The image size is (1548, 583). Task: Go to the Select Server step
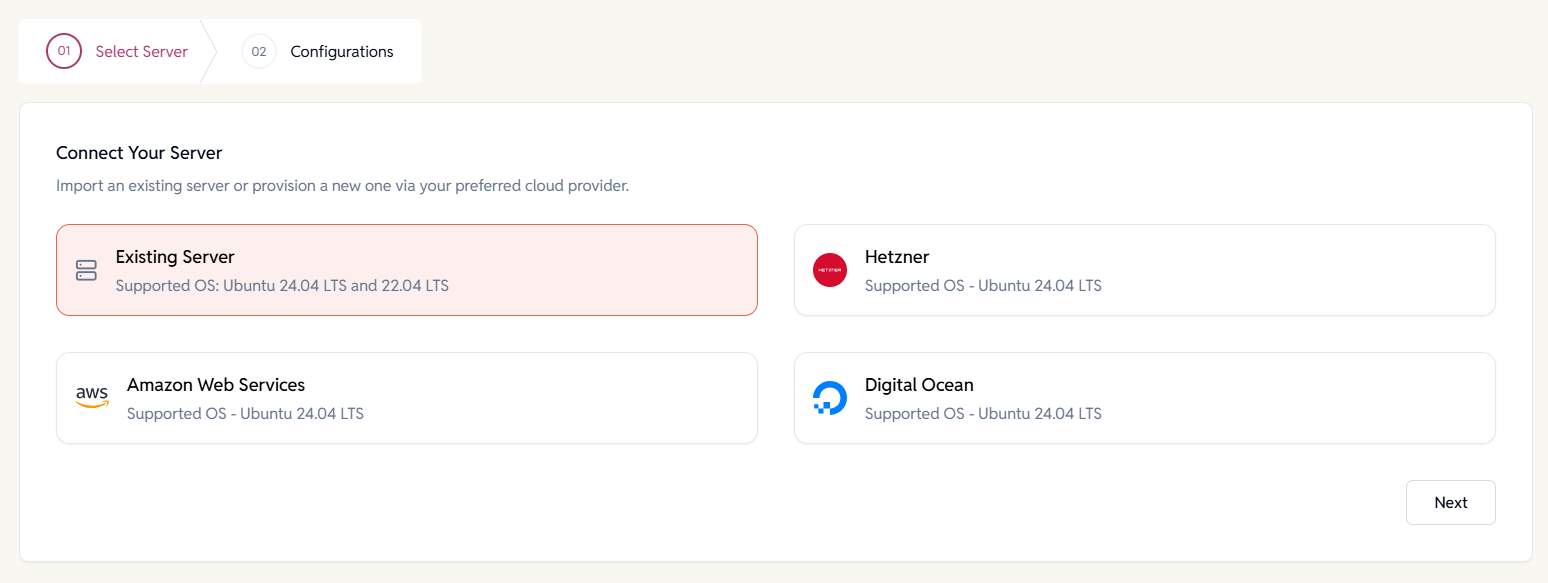(x=141, y=52)
